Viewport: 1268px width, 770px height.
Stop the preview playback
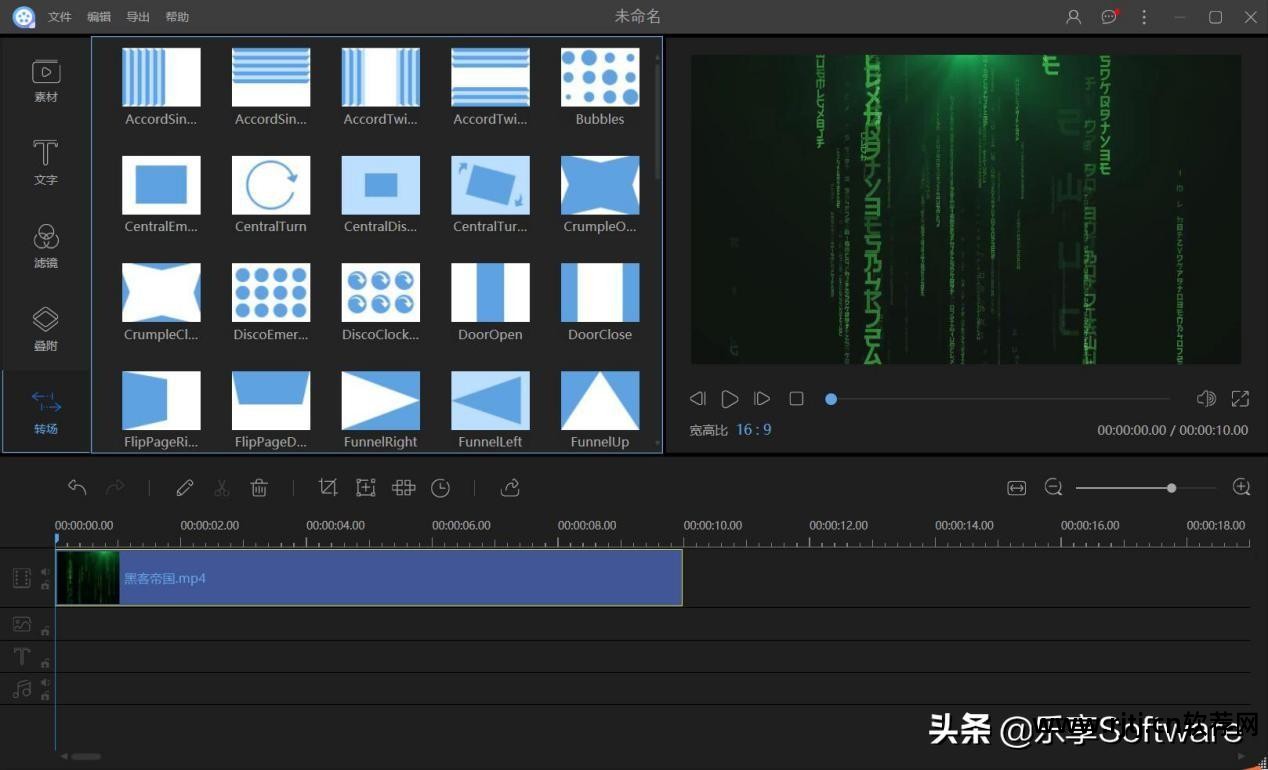(796, 399)
